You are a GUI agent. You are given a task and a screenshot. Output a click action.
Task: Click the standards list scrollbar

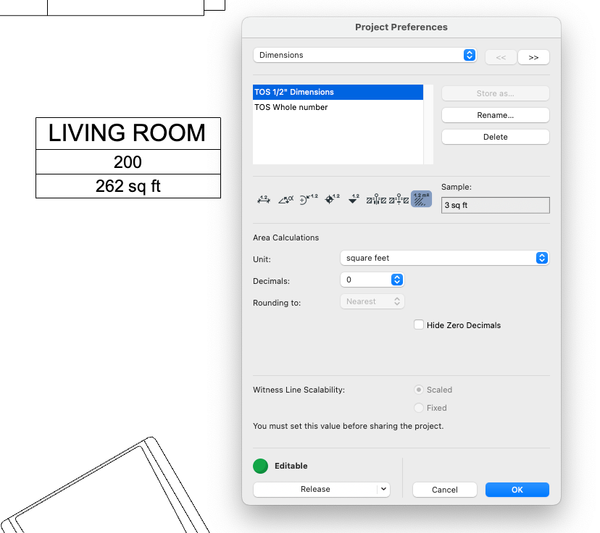pyautogui.click(x=428, y=124)
